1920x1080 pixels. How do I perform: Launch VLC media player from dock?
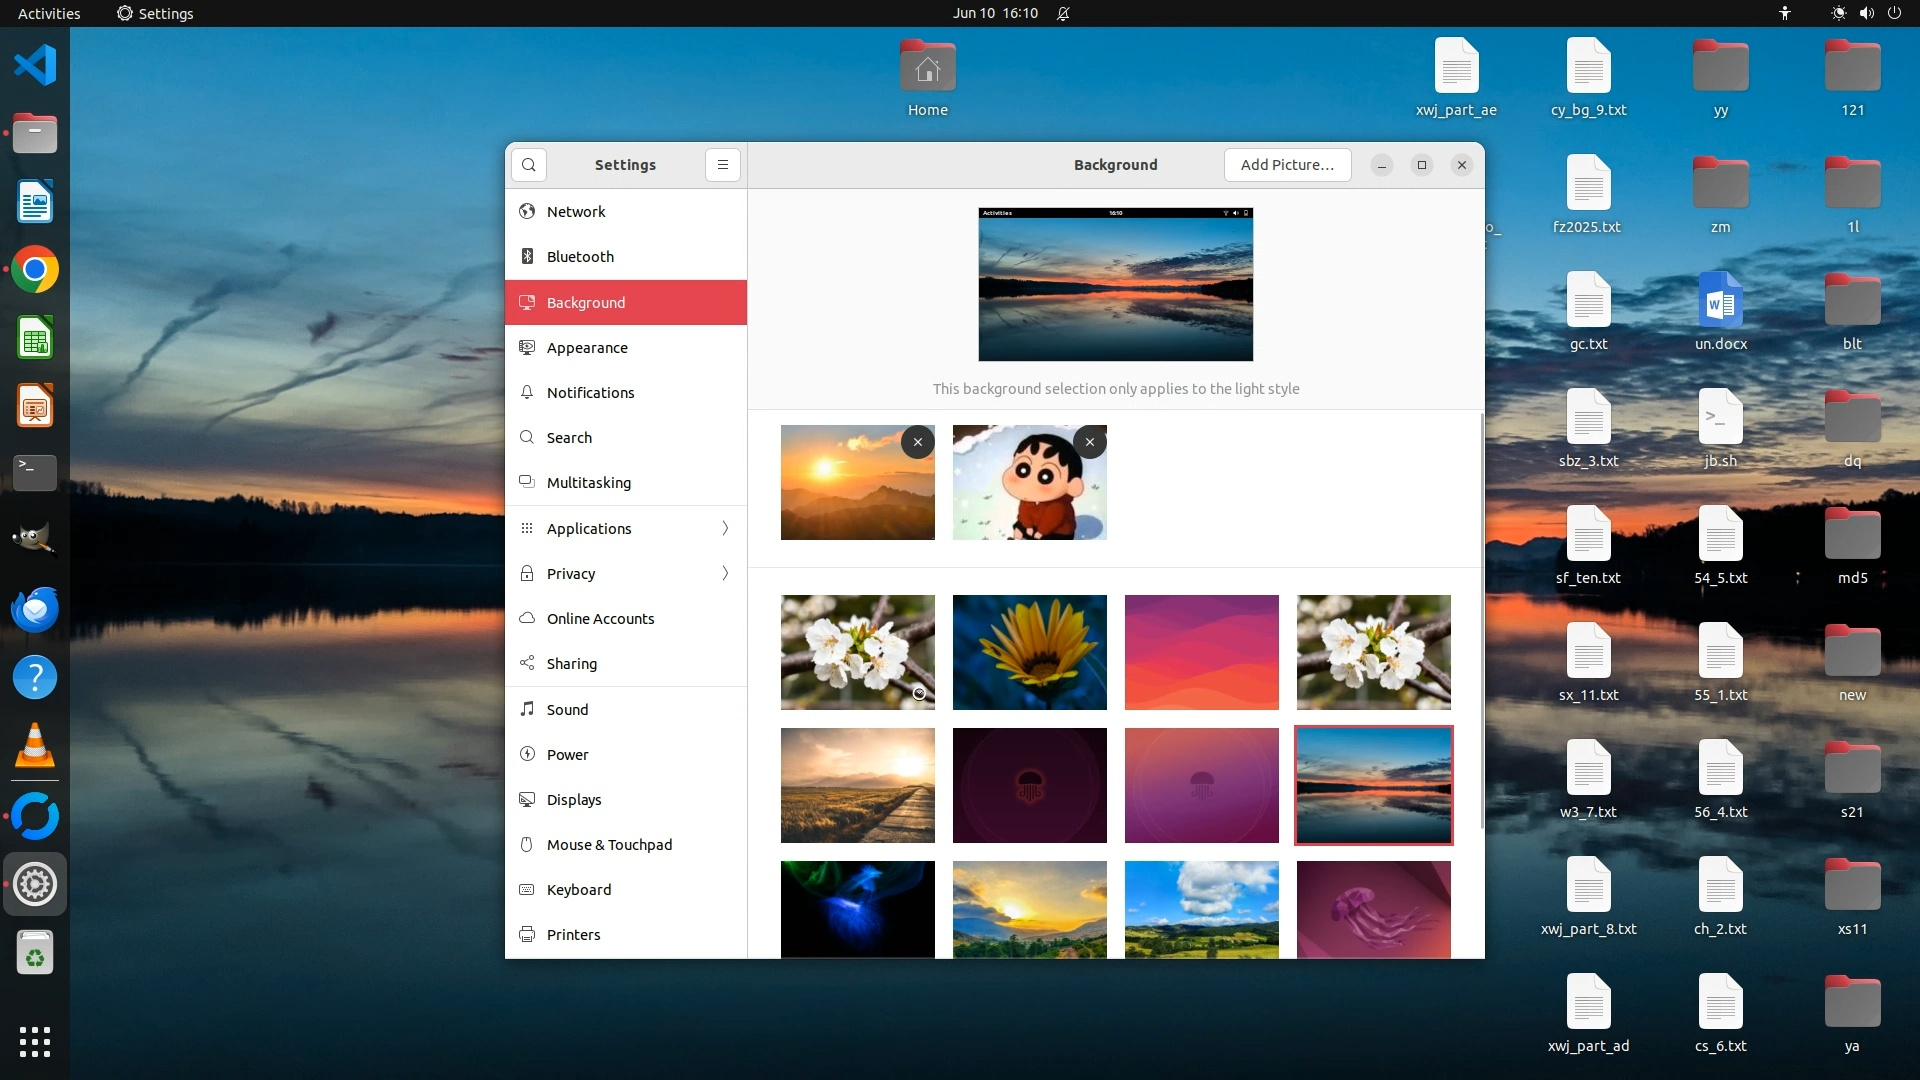[35, 746]
